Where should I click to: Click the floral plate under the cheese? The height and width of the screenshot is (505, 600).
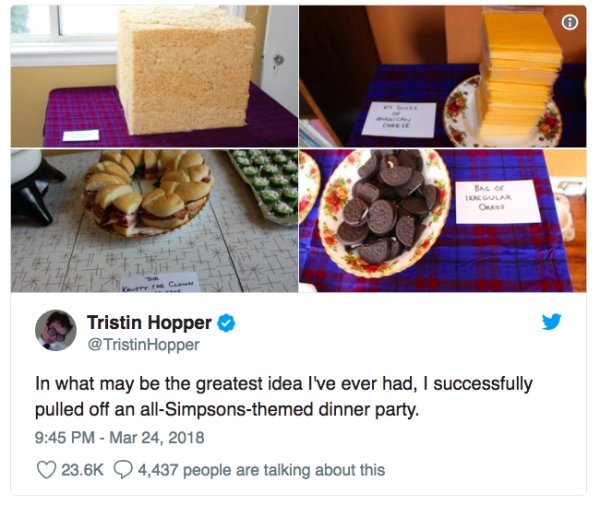(503, 114)
